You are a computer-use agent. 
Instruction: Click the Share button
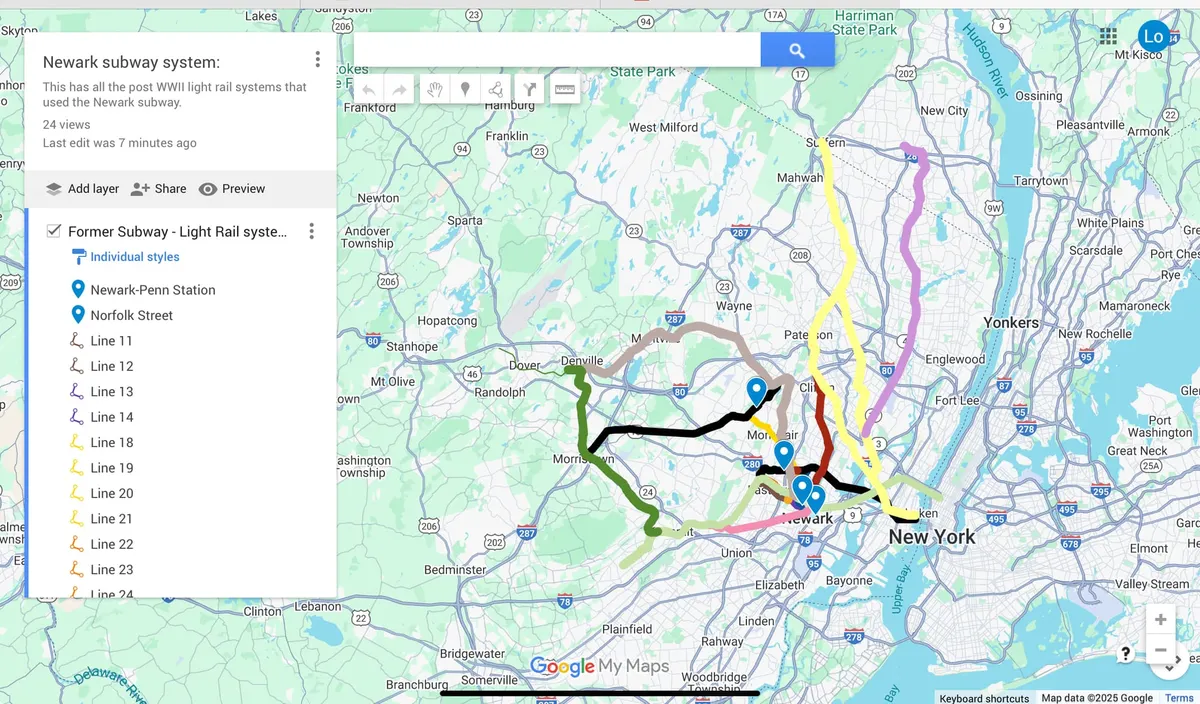pos(159,188)
